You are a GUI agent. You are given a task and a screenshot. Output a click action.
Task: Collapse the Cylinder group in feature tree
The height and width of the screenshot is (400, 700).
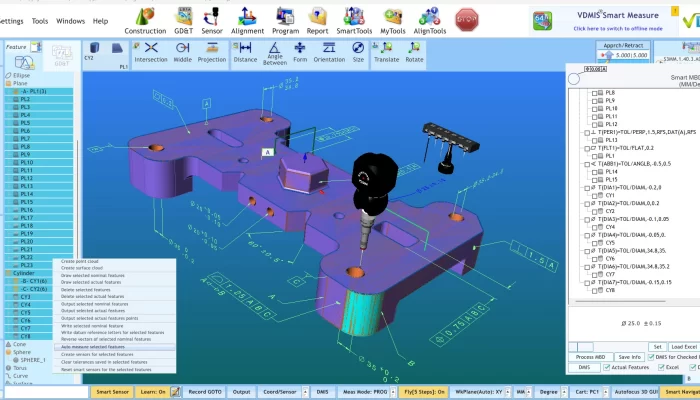click(8, 273)
